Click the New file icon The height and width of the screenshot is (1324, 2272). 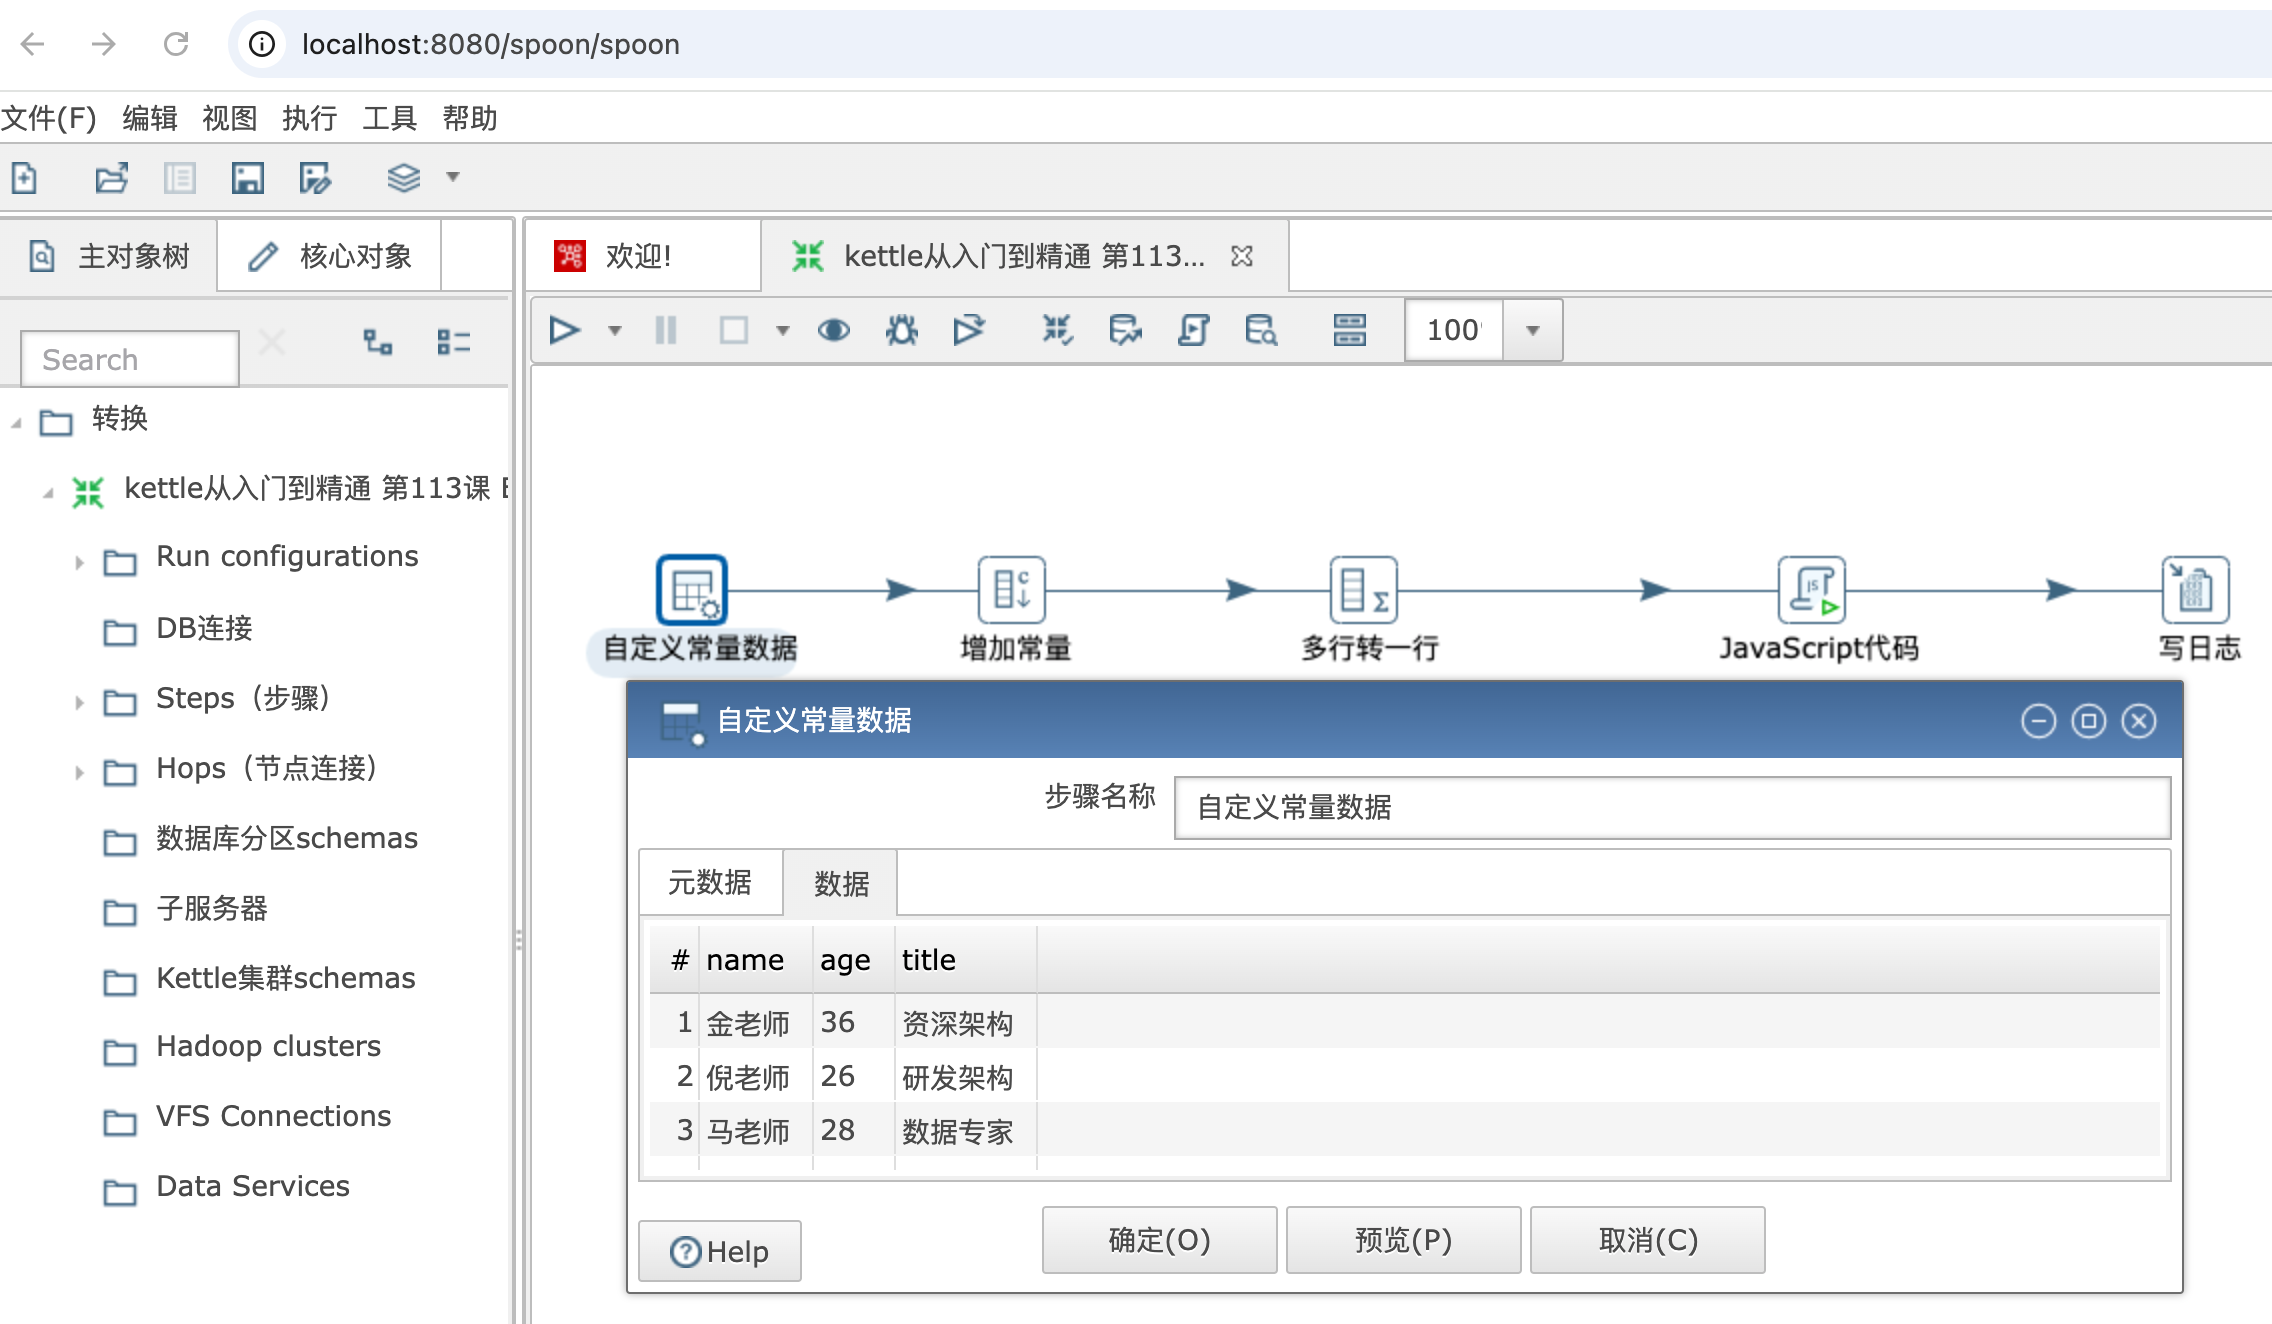(x=25, y=178)
